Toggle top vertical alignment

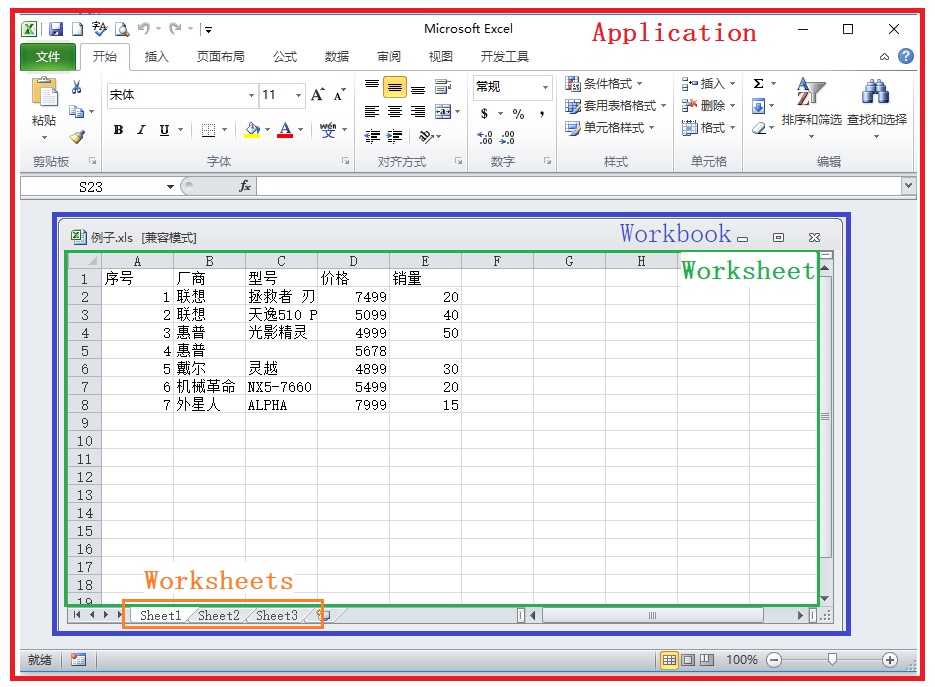click(x=372, y=86)
